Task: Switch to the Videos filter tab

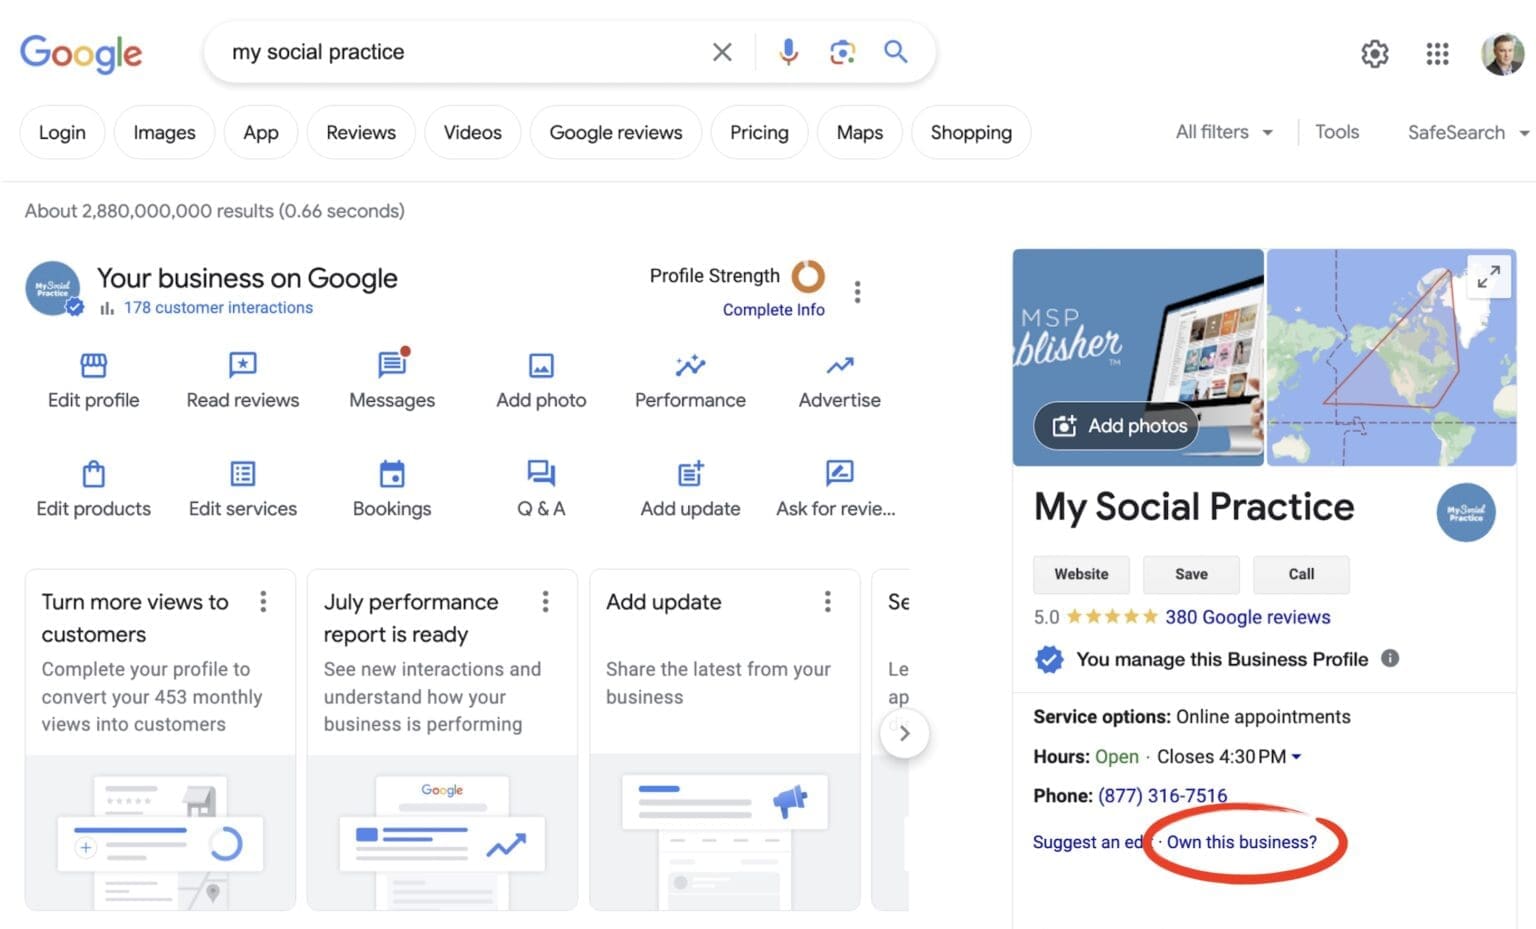Action: tap(472, 132)
